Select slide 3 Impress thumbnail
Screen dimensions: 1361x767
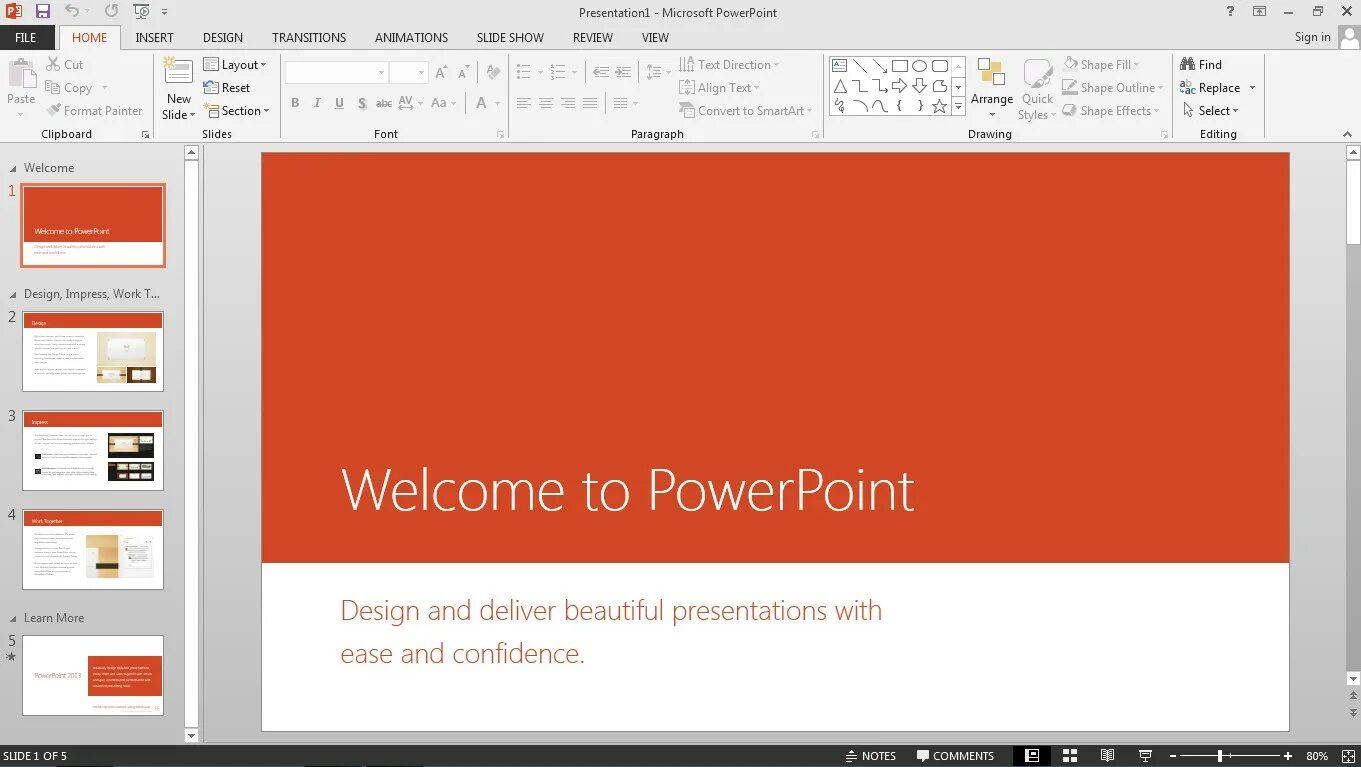(x=93, y=450)
